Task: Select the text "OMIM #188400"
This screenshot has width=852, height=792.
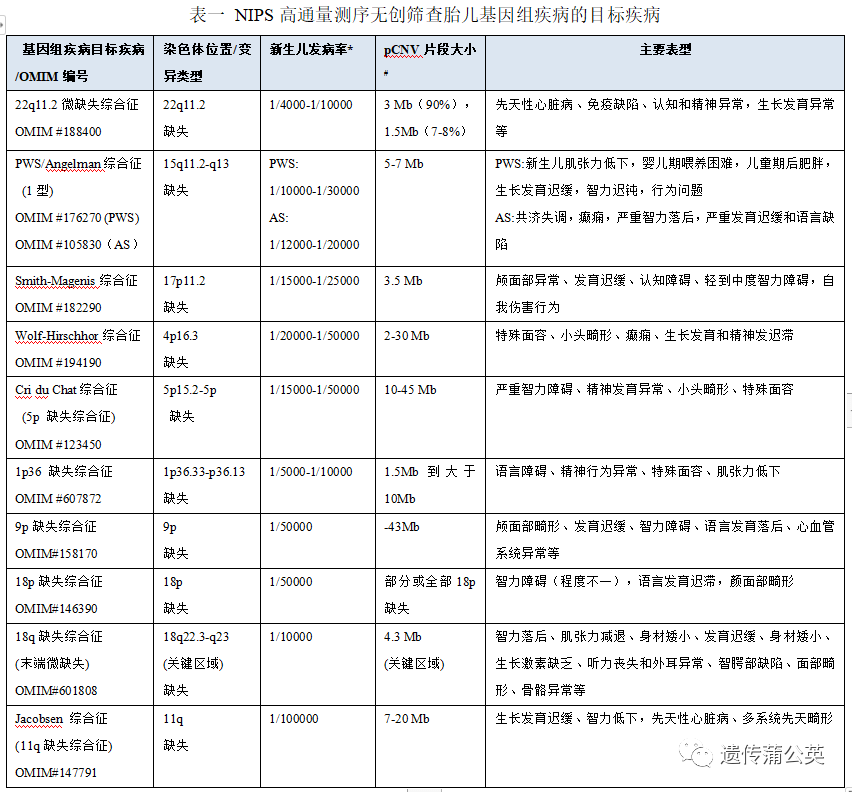Action: click(x=58, y=132)
